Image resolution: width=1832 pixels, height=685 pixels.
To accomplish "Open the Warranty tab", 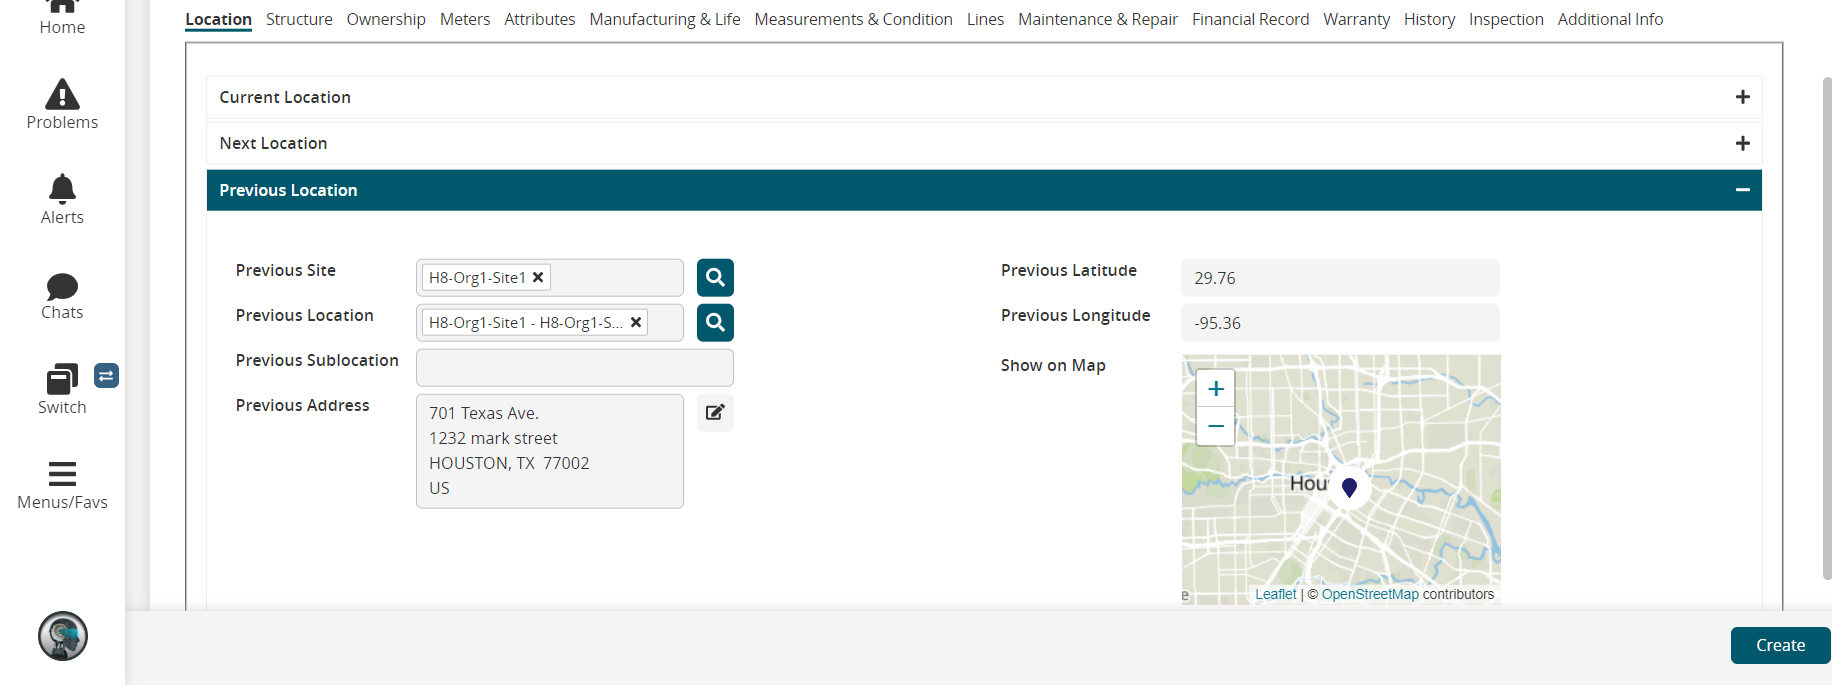I will [1356, 19].
